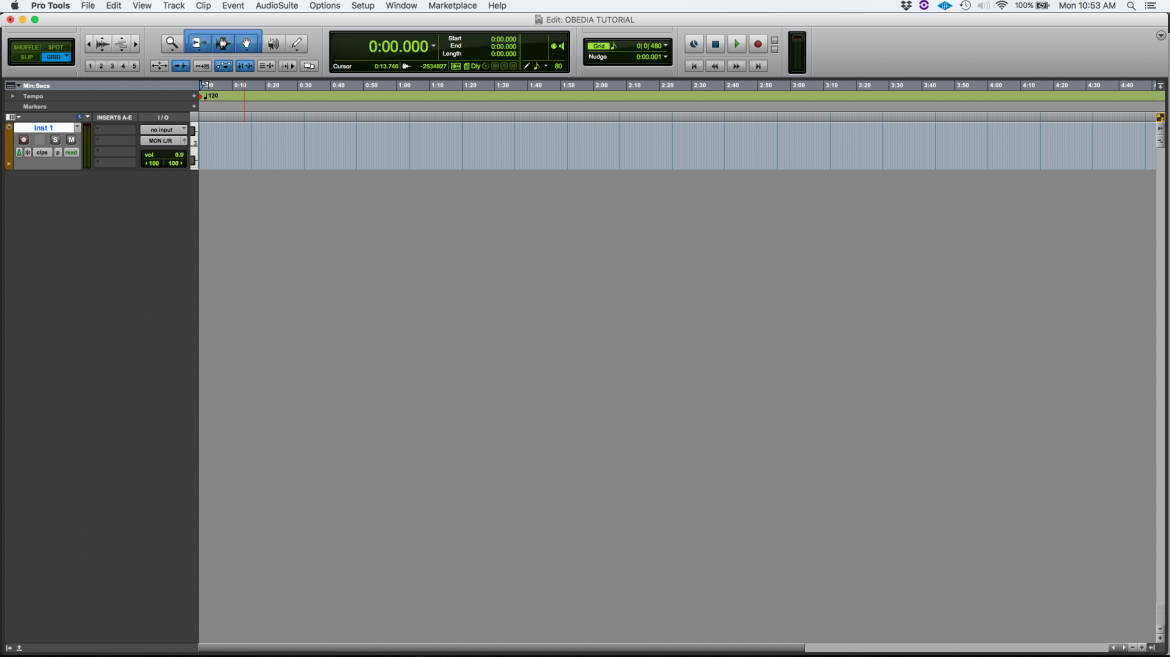This screenshot has width=1170, height=657.
Task: Open the no input selector on Inst 1
Action: click(162, 129)
